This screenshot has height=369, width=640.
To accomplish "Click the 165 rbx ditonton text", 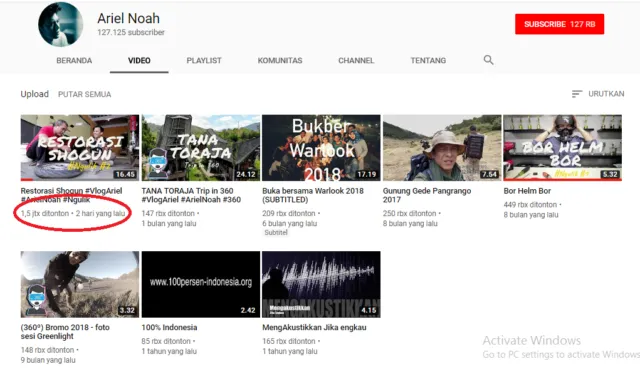I will point(289,341).
